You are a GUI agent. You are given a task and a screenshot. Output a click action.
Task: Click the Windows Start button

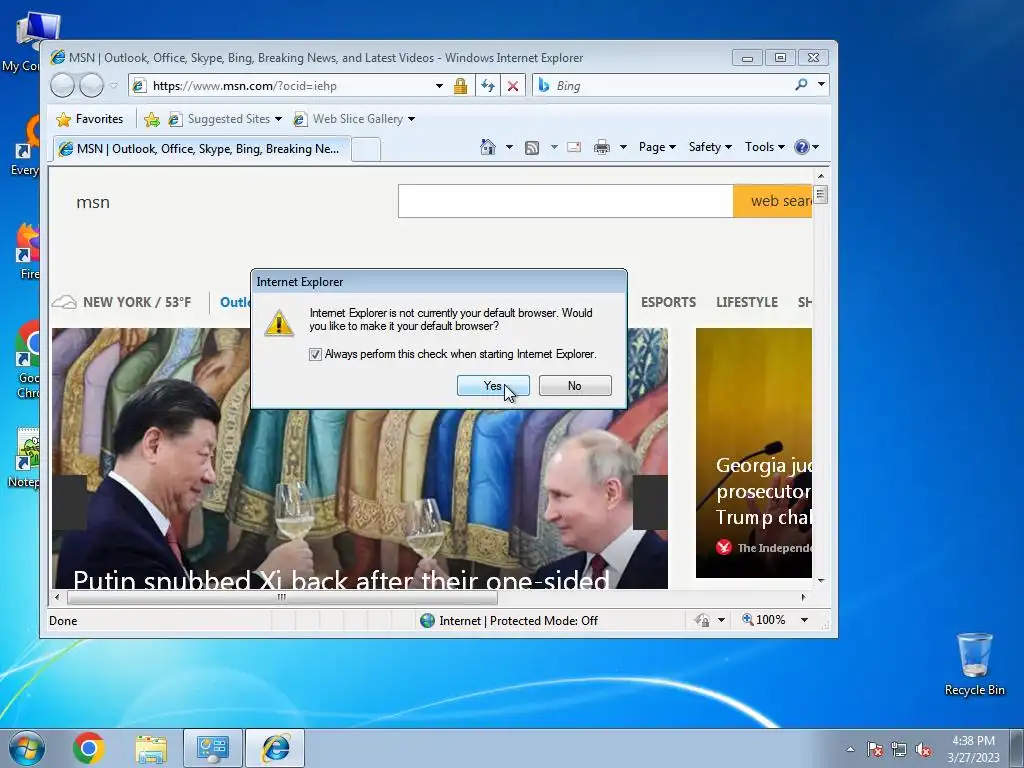coord(27,748)
